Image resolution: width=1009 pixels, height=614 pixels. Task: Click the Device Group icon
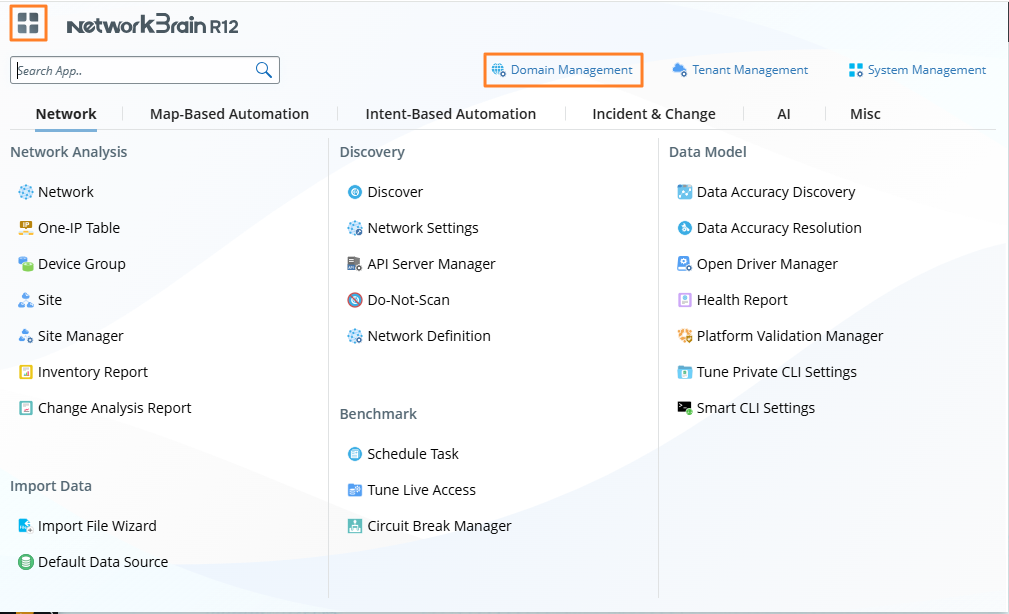(x=26, y=264)
